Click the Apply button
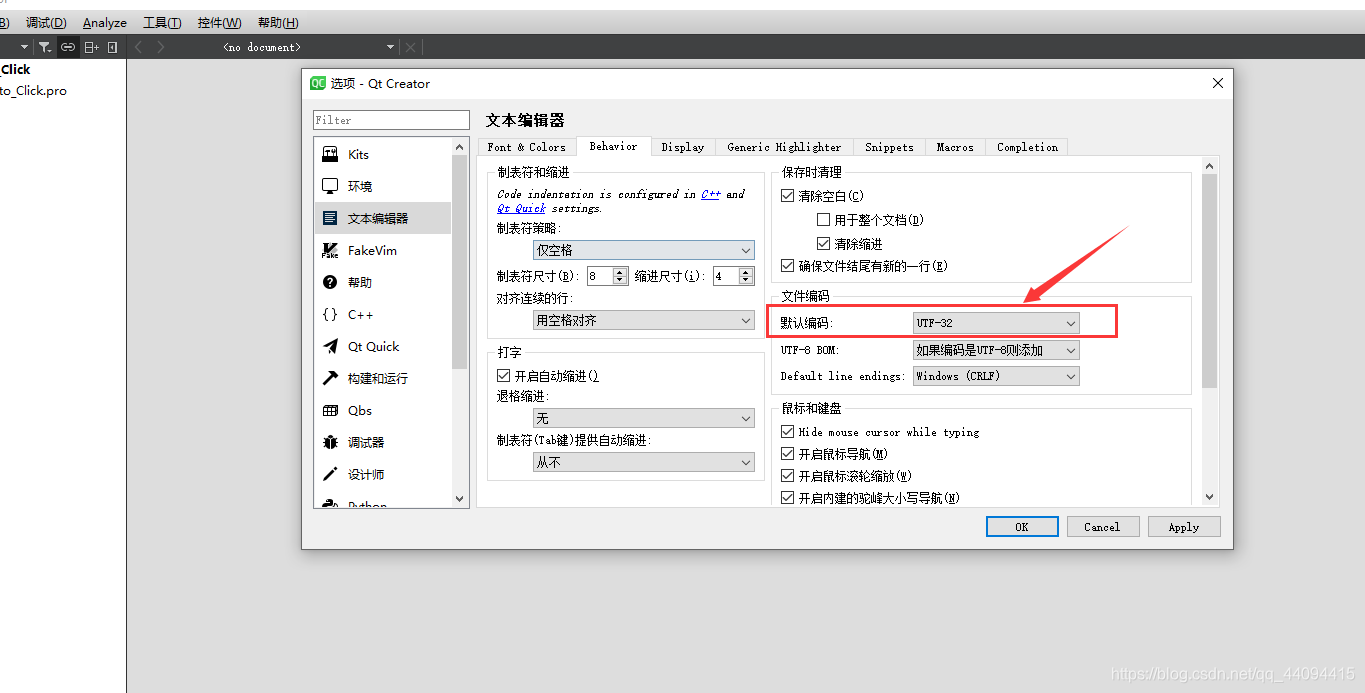The height and width of the screenshot is (693, 1365). pyautogui.click(x=1184, y=527)
